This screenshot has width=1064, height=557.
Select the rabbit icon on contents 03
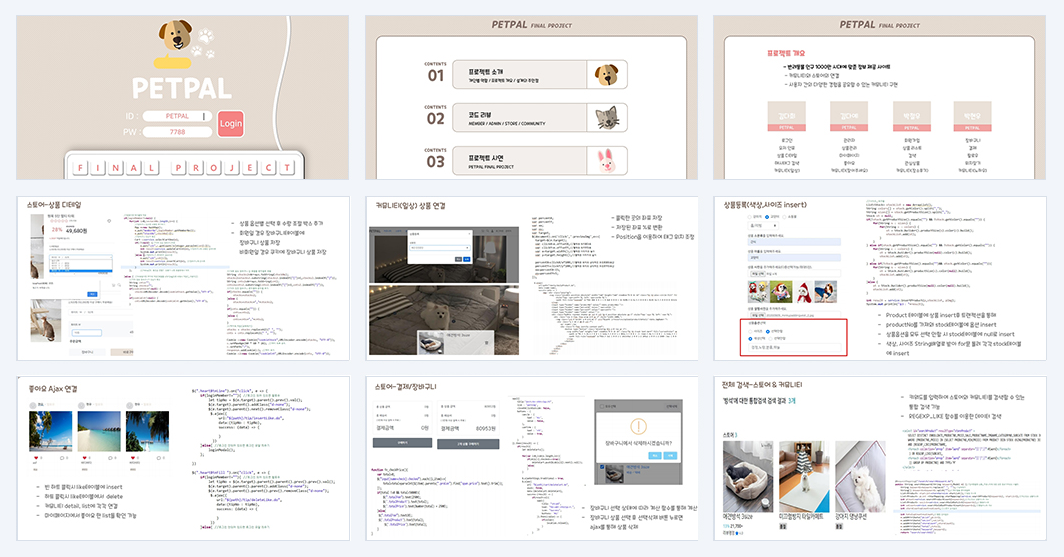click(x=605, y=161)
